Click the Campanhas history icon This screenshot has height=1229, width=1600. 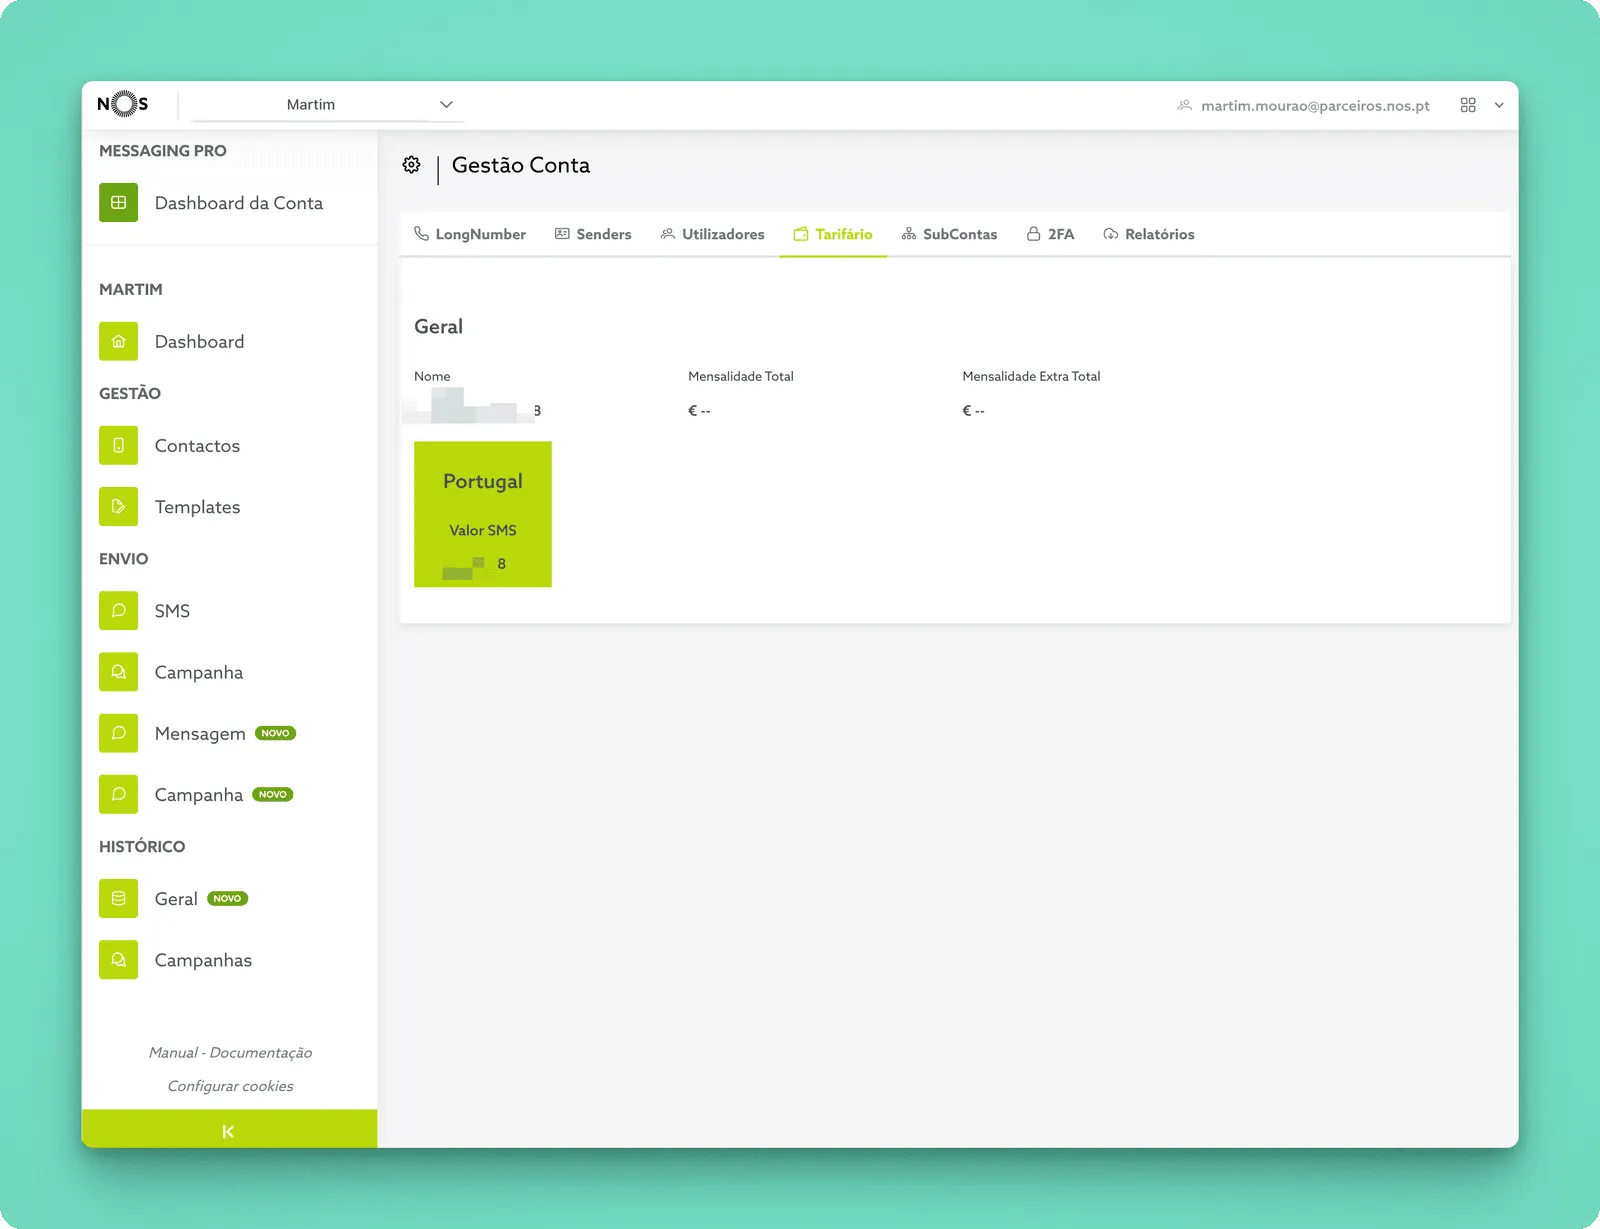[x=119, y=959]
